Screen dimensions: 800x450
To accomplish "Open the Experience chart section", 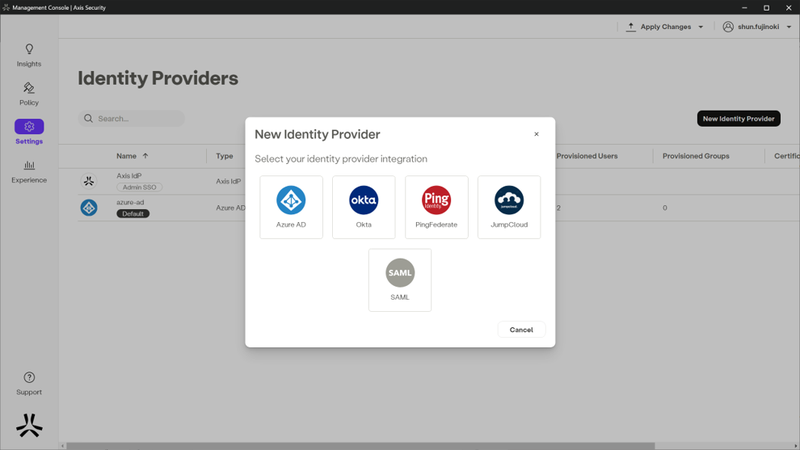I will click(x=29, y=165).
